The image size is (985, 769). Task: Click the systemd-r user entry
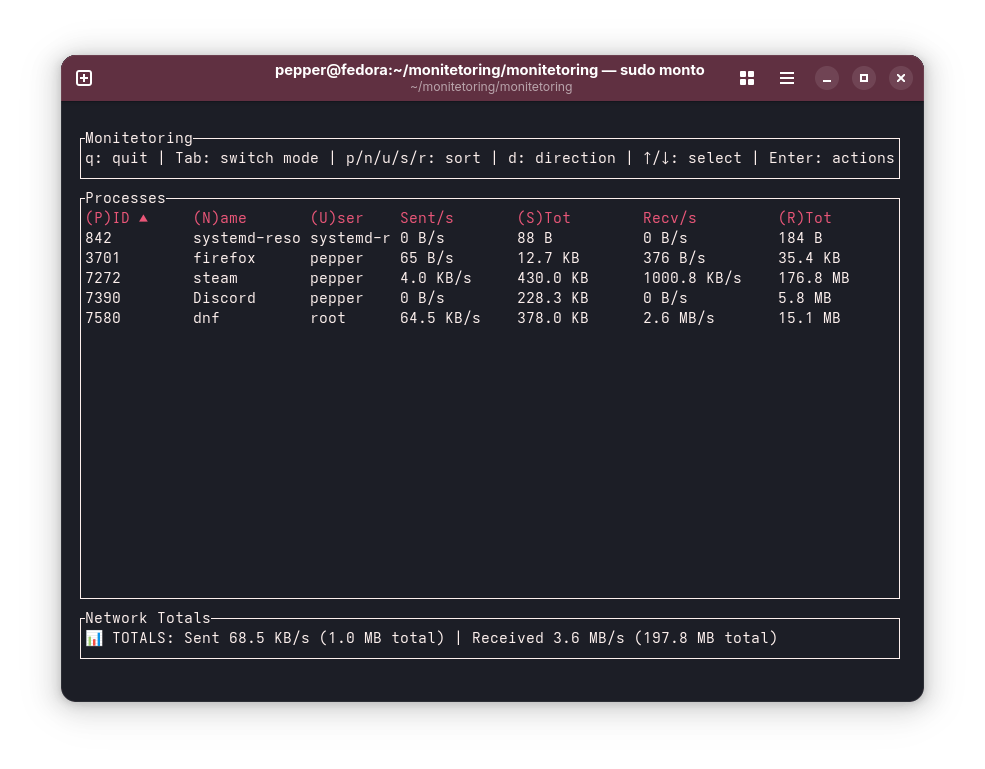pos(350,238)
